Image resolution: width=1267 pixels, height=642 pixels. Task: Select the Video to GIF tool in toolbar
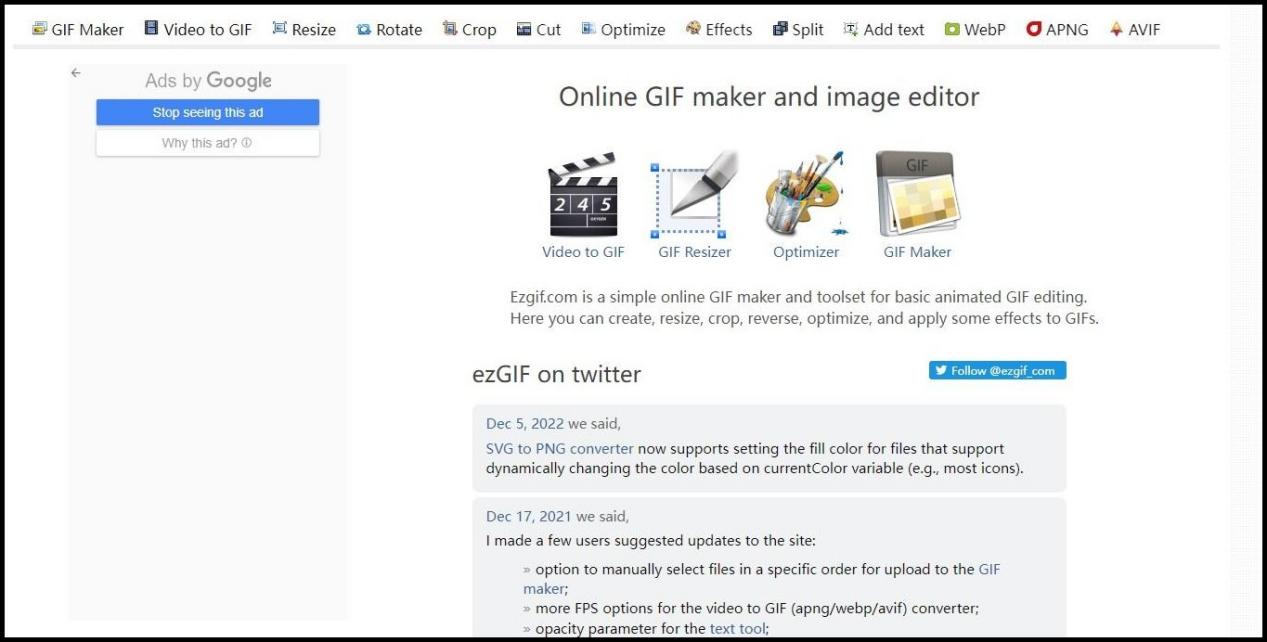tap(197, 29)
